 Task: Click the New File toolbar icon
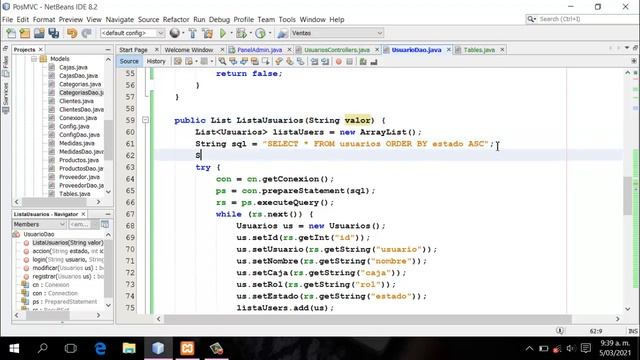(x=11, y=33)
